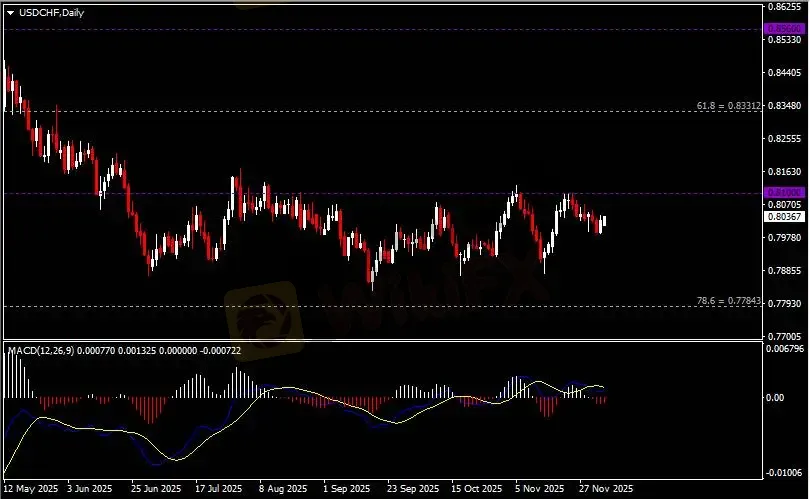Click the 0.84405 price scale value
This screenshot has height=499, width=810.
pyautogui.click(x=783, y=72)
